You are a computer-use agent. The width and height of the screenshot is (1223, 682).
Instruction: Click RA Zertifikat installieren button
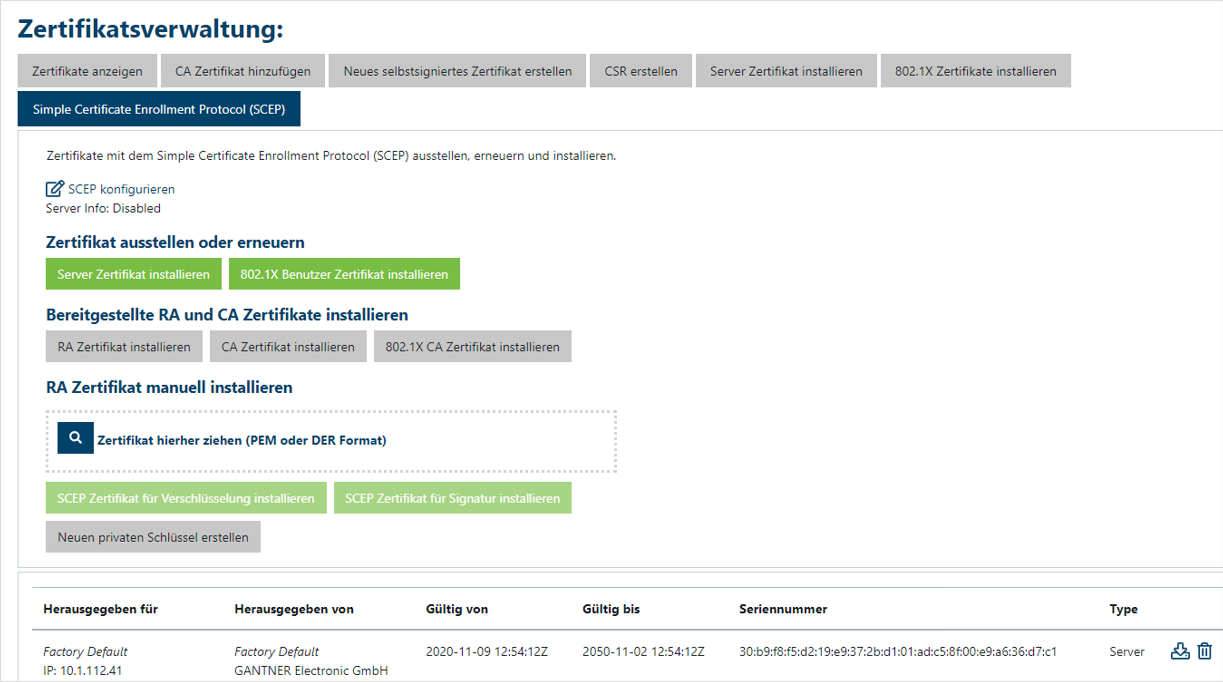(124, 347)
